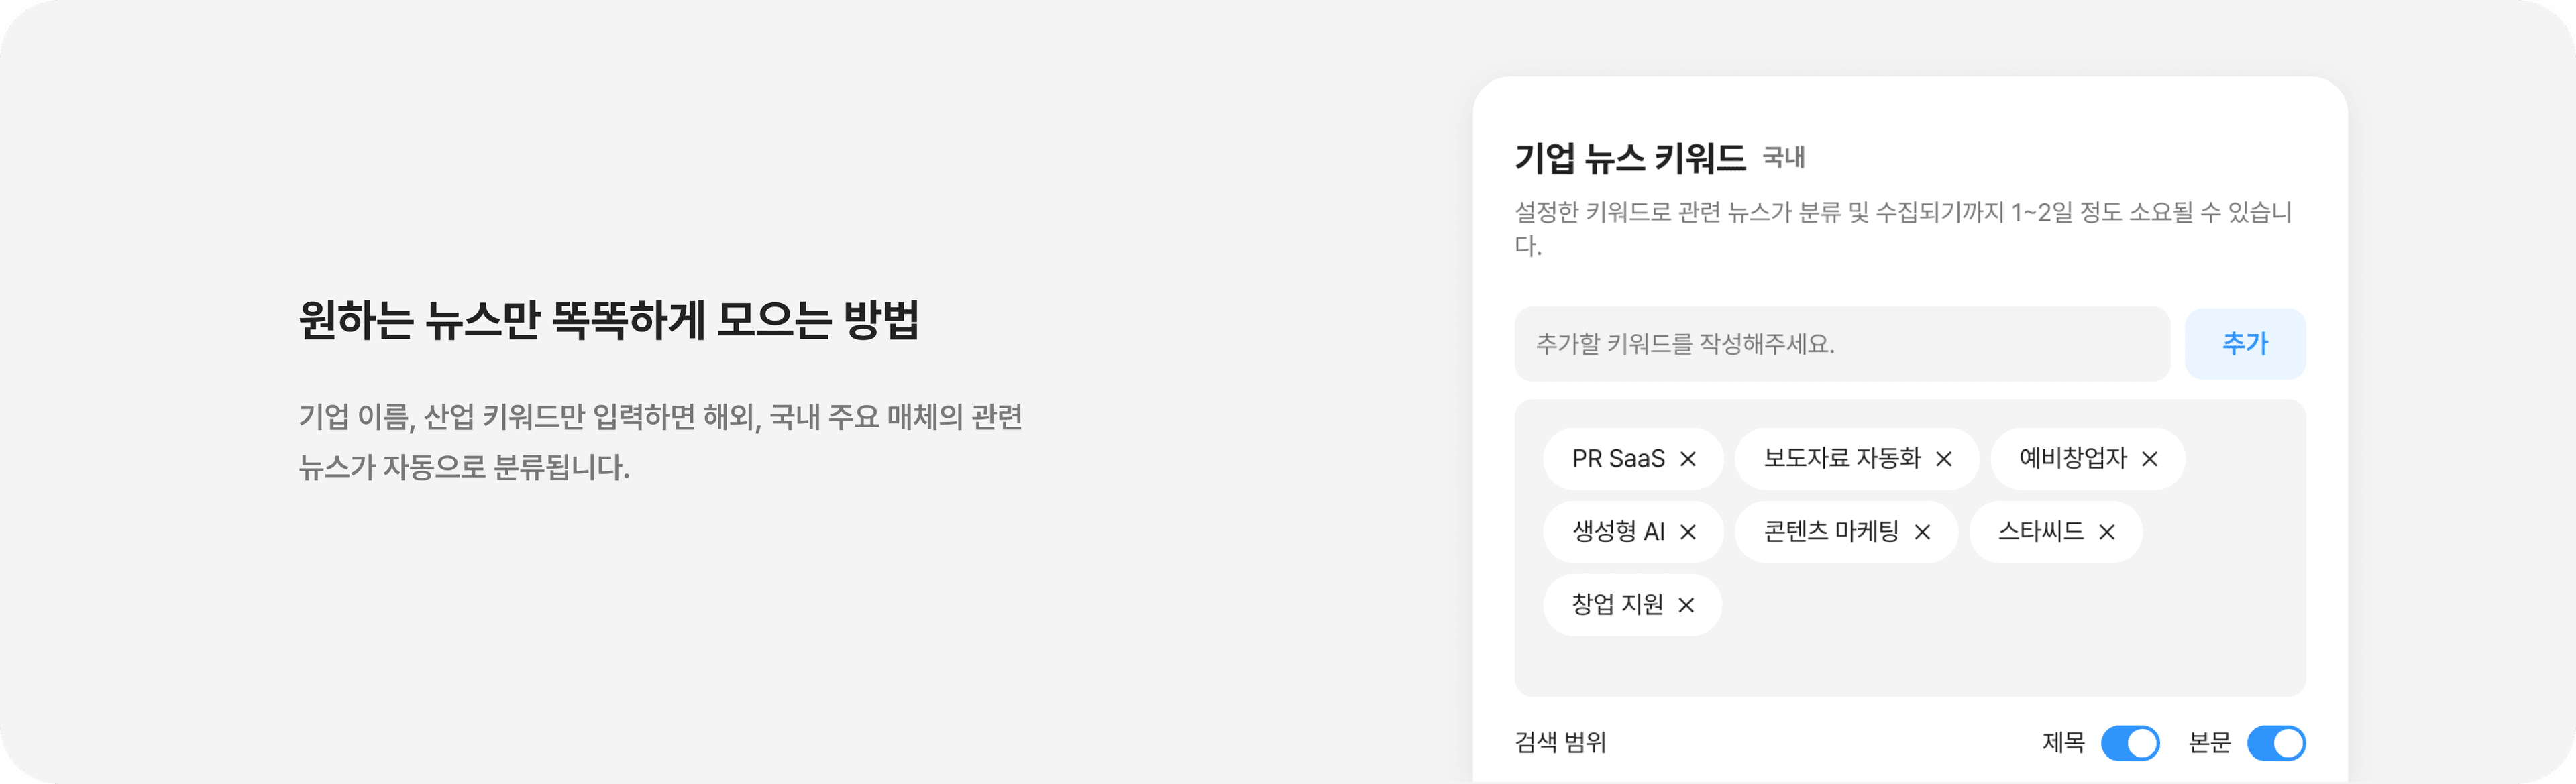
Task: Remove the 스타씨드 keyword tag
Action: 2106,532
